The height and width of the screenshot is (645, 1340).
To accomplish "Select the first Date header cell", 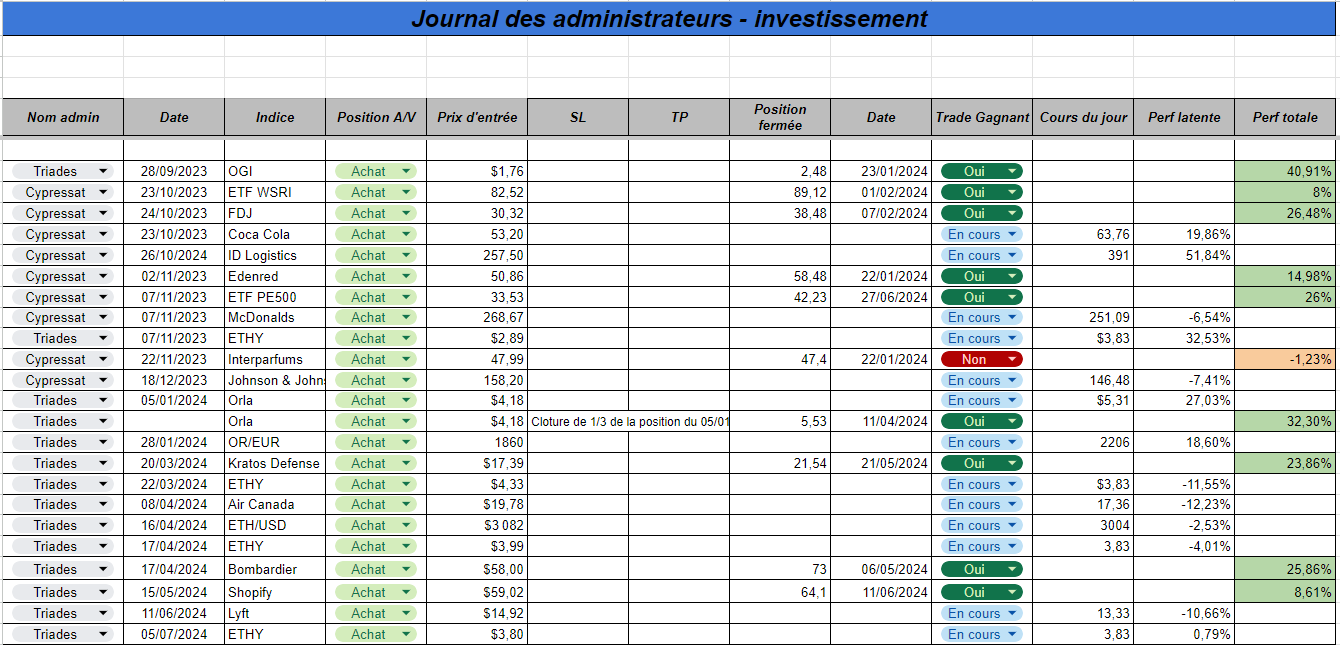I will coord(174,117).
